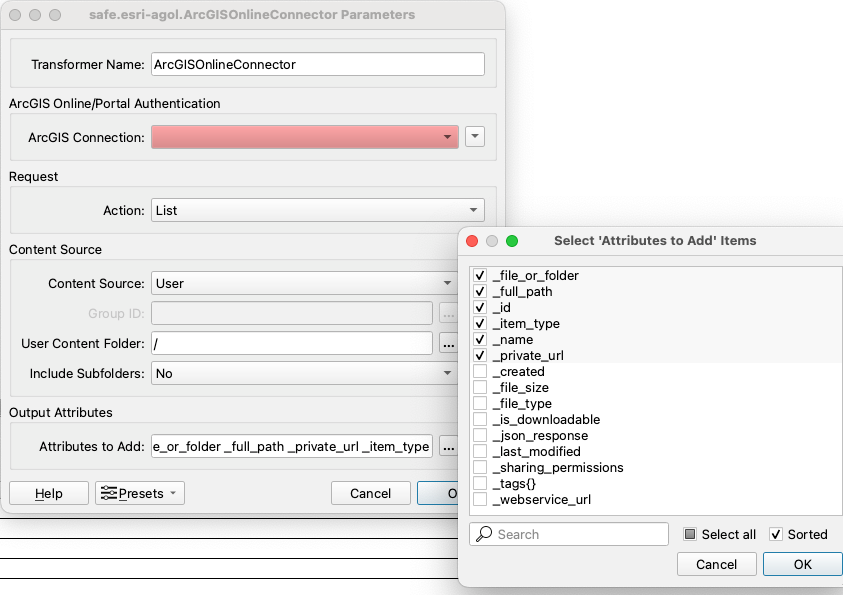Confirm attribute selection with OK

coord(803,564)
